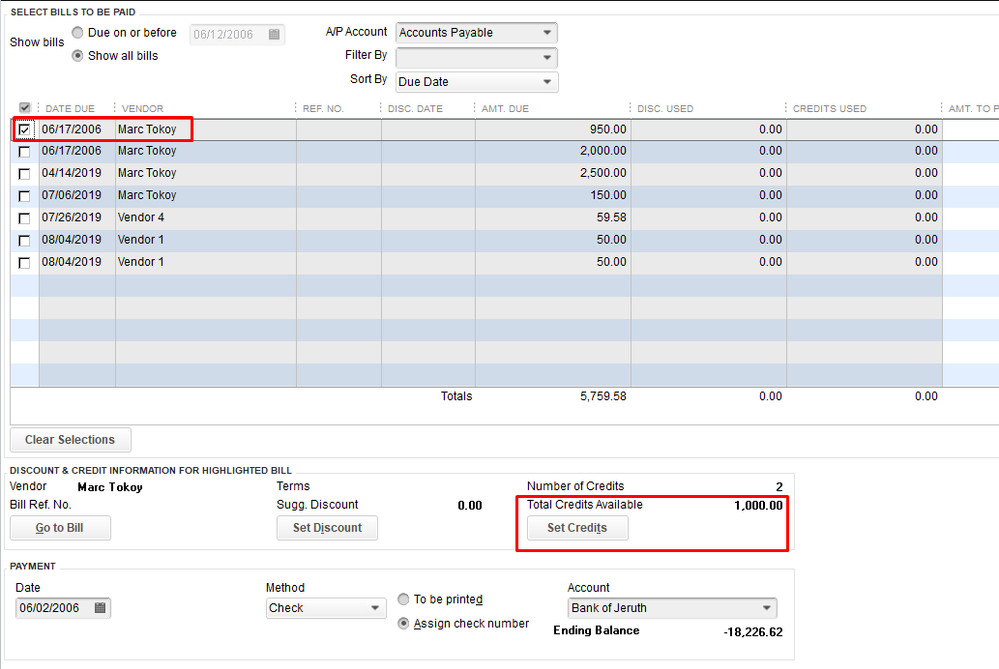Choose the 'Show all bills' radio button
This screenshot has height=669, width=999.
pyautogui.click(x=78, y=56)
